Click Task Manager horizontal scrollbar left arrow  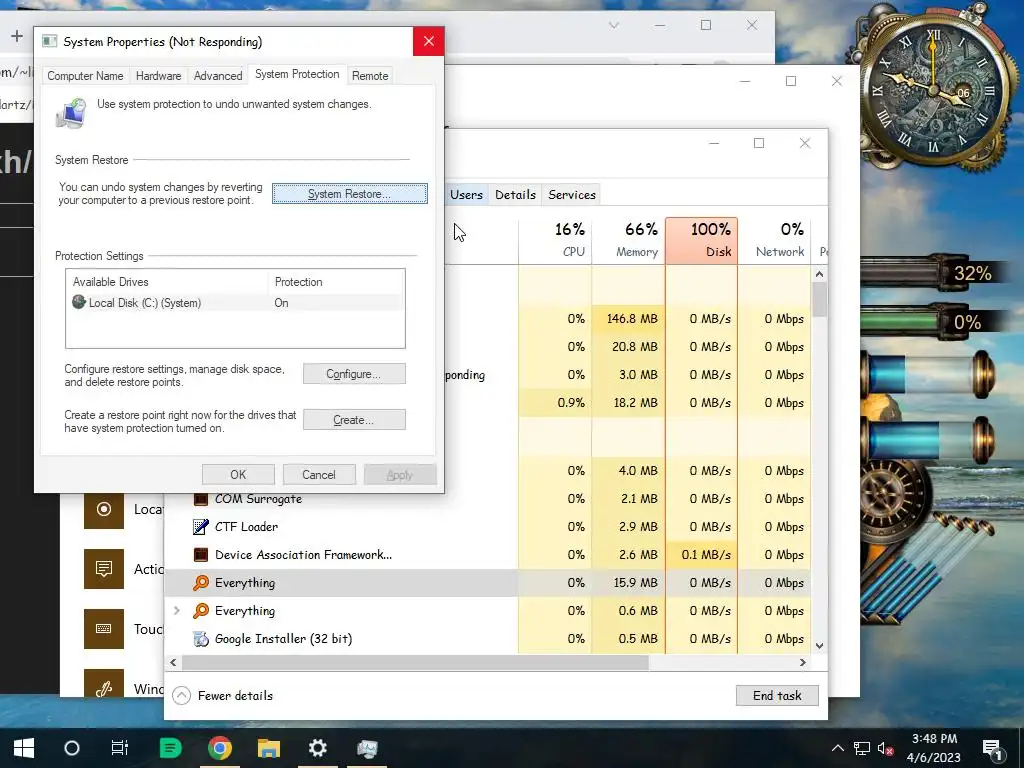pos(173,662)
